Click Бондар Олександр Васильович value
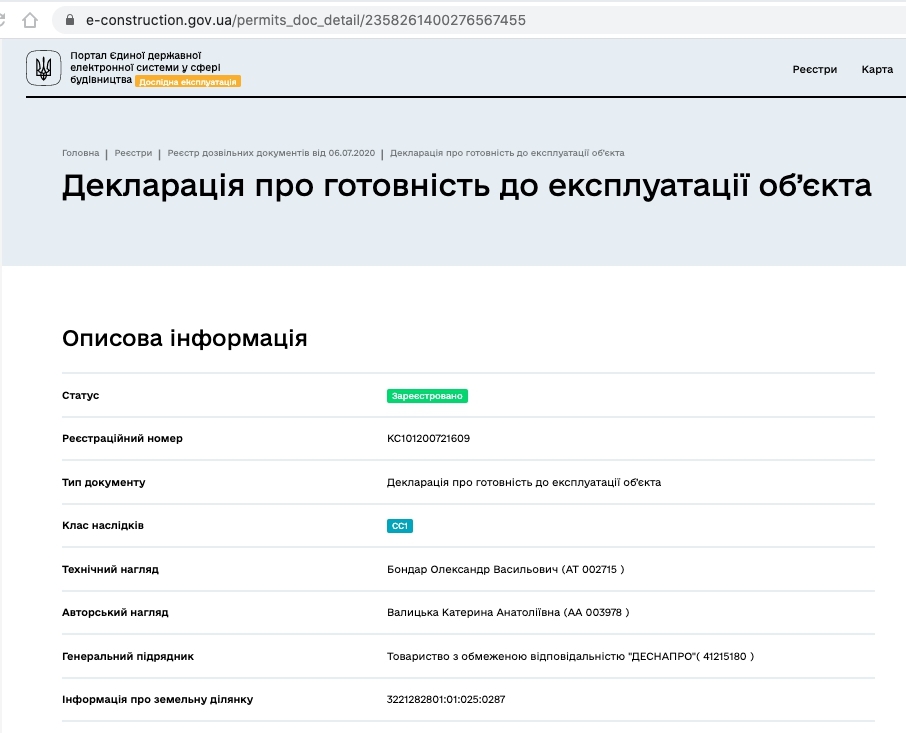906x733 pixels. 506,570
